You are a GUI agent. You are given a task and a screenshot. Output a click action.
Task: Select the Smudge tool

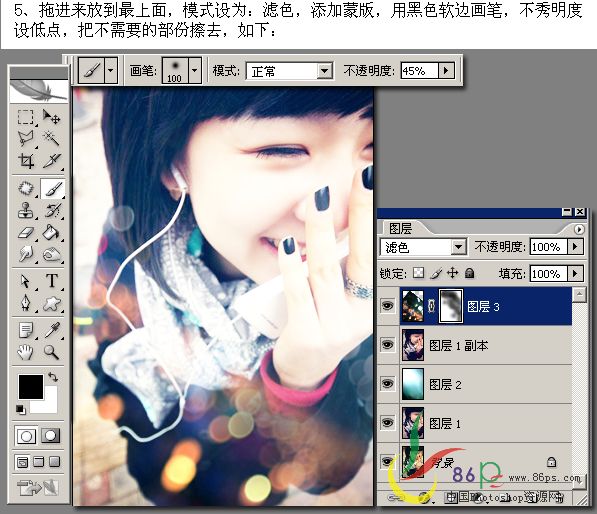point(26,254)
